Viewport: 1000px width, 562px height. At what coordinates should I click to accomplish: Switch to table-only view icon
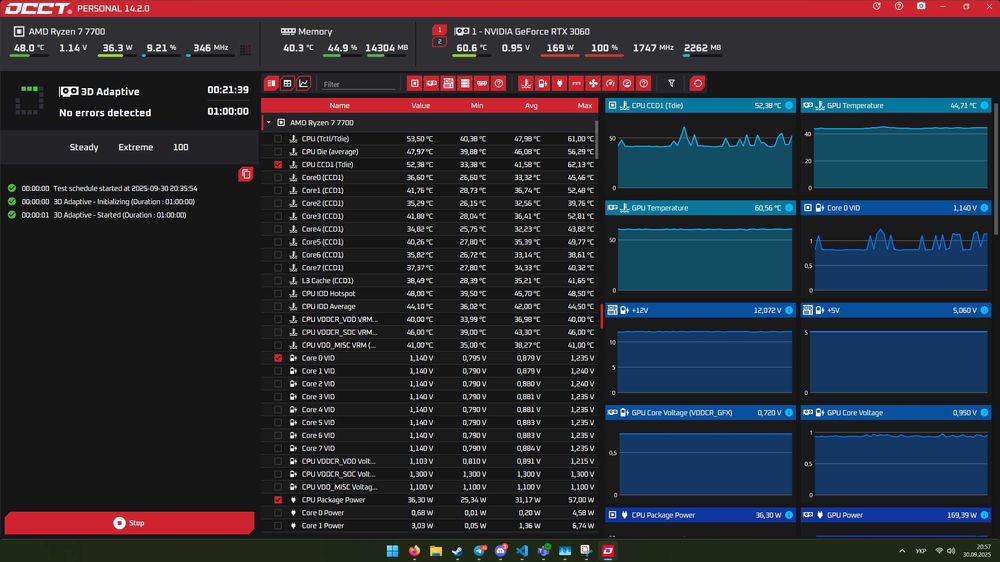click(x=288, y=84)
